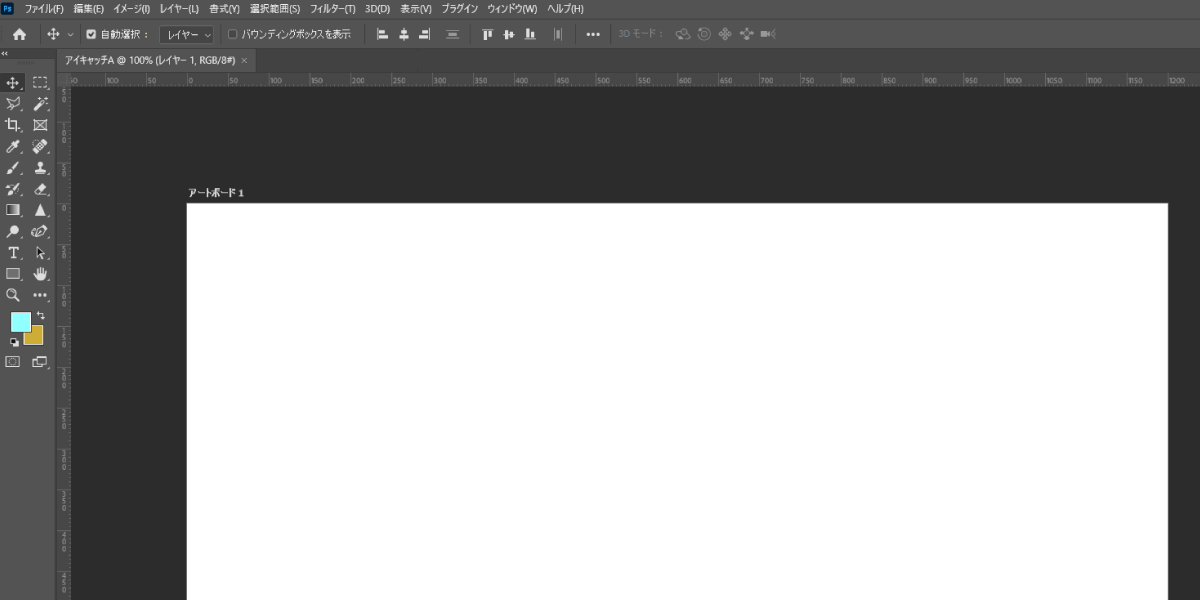
Task: Distribute horizontally icon in options bar
Action: pyautogui.click(x=558, y=34)
